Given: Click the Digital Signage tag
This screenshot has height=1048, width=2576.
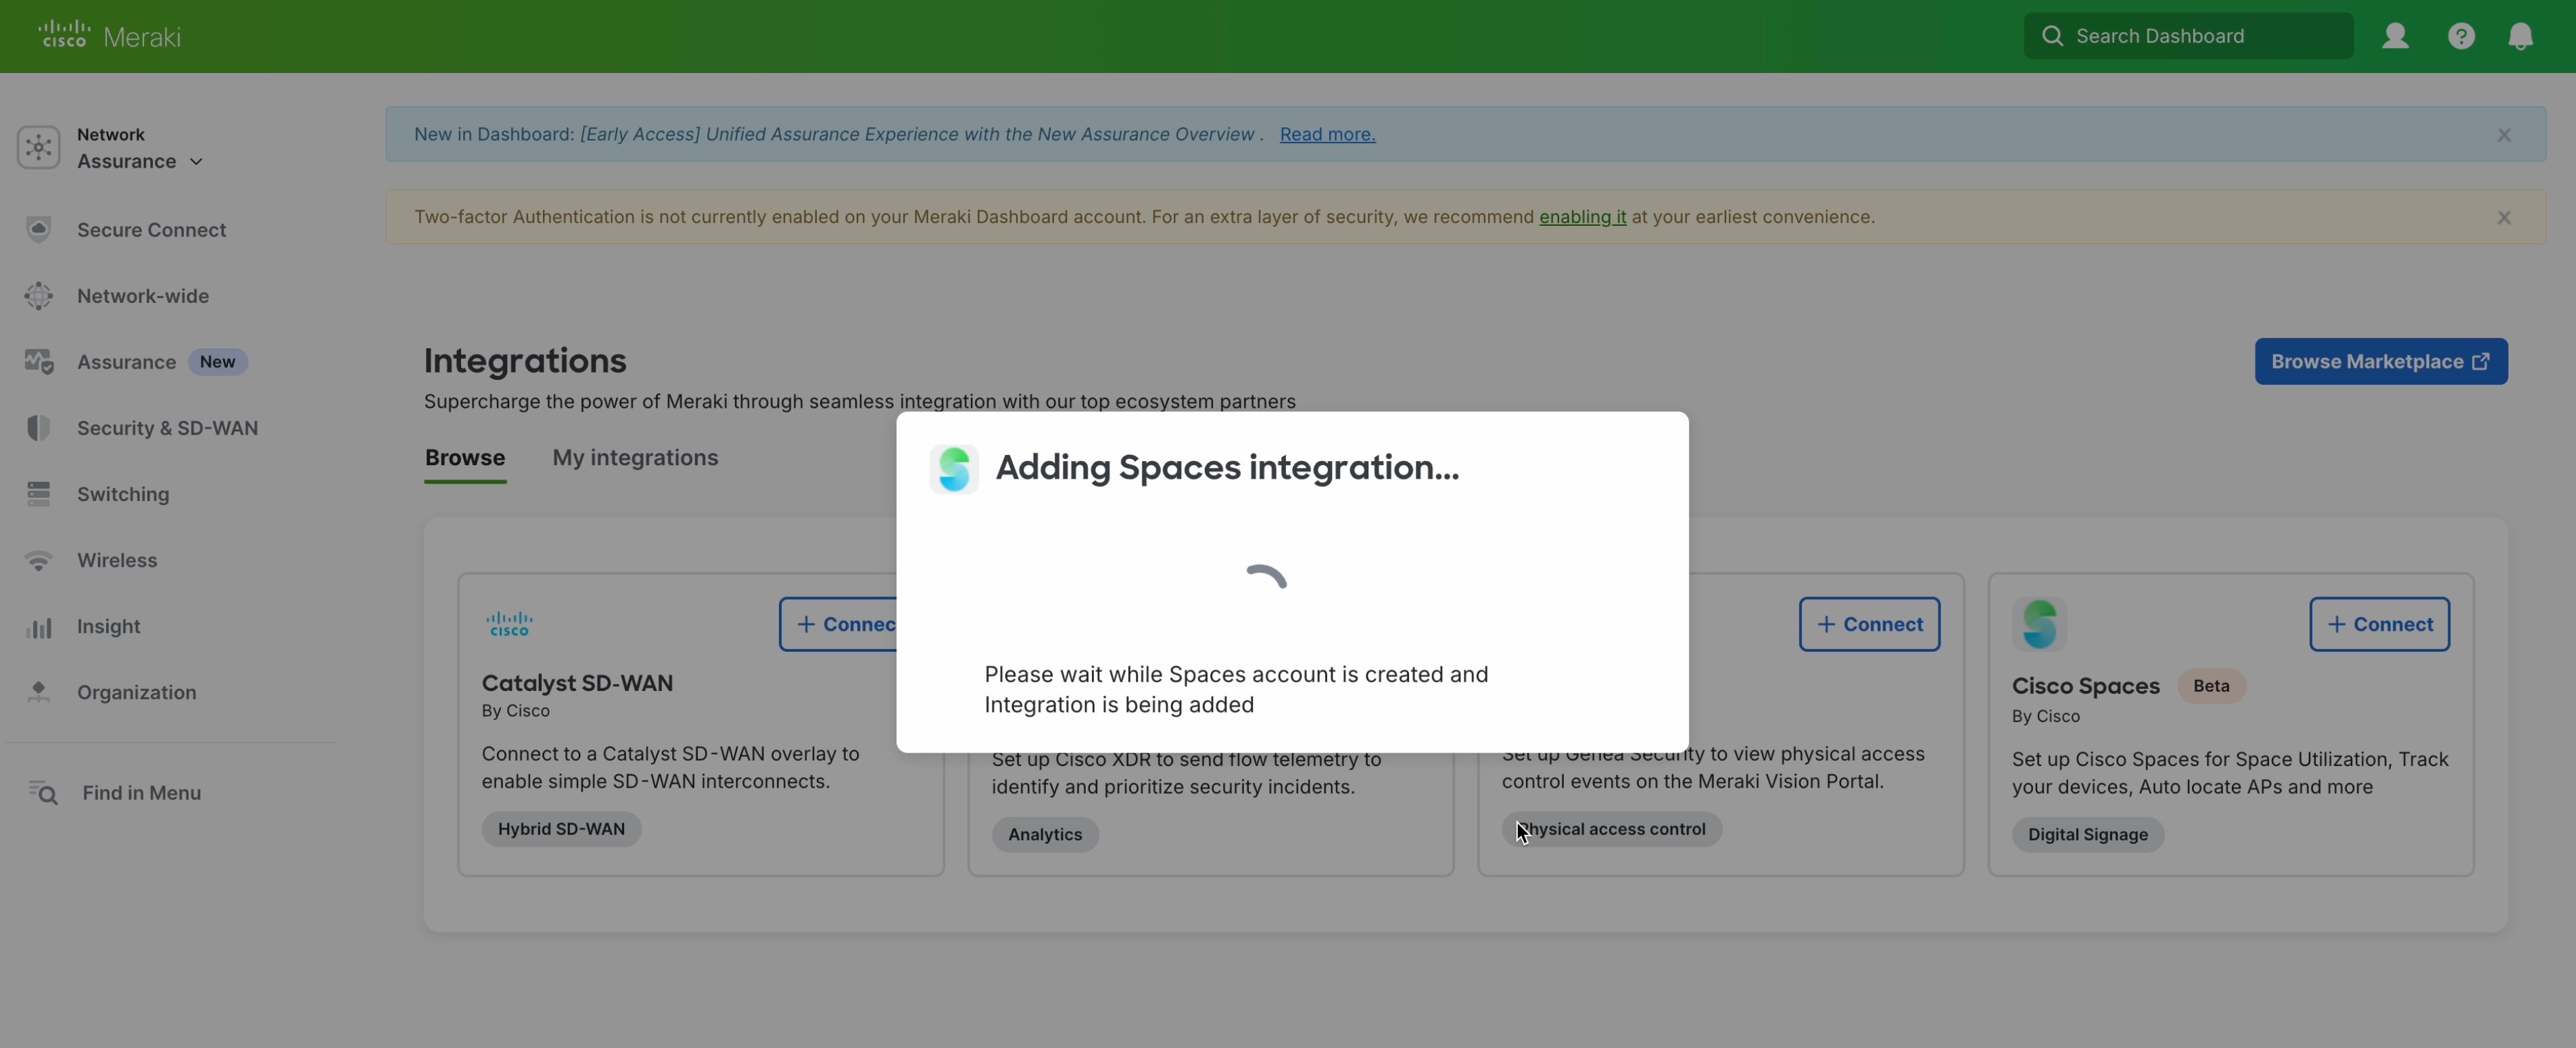Looking at the screenshot, I should coord(2088,834).
